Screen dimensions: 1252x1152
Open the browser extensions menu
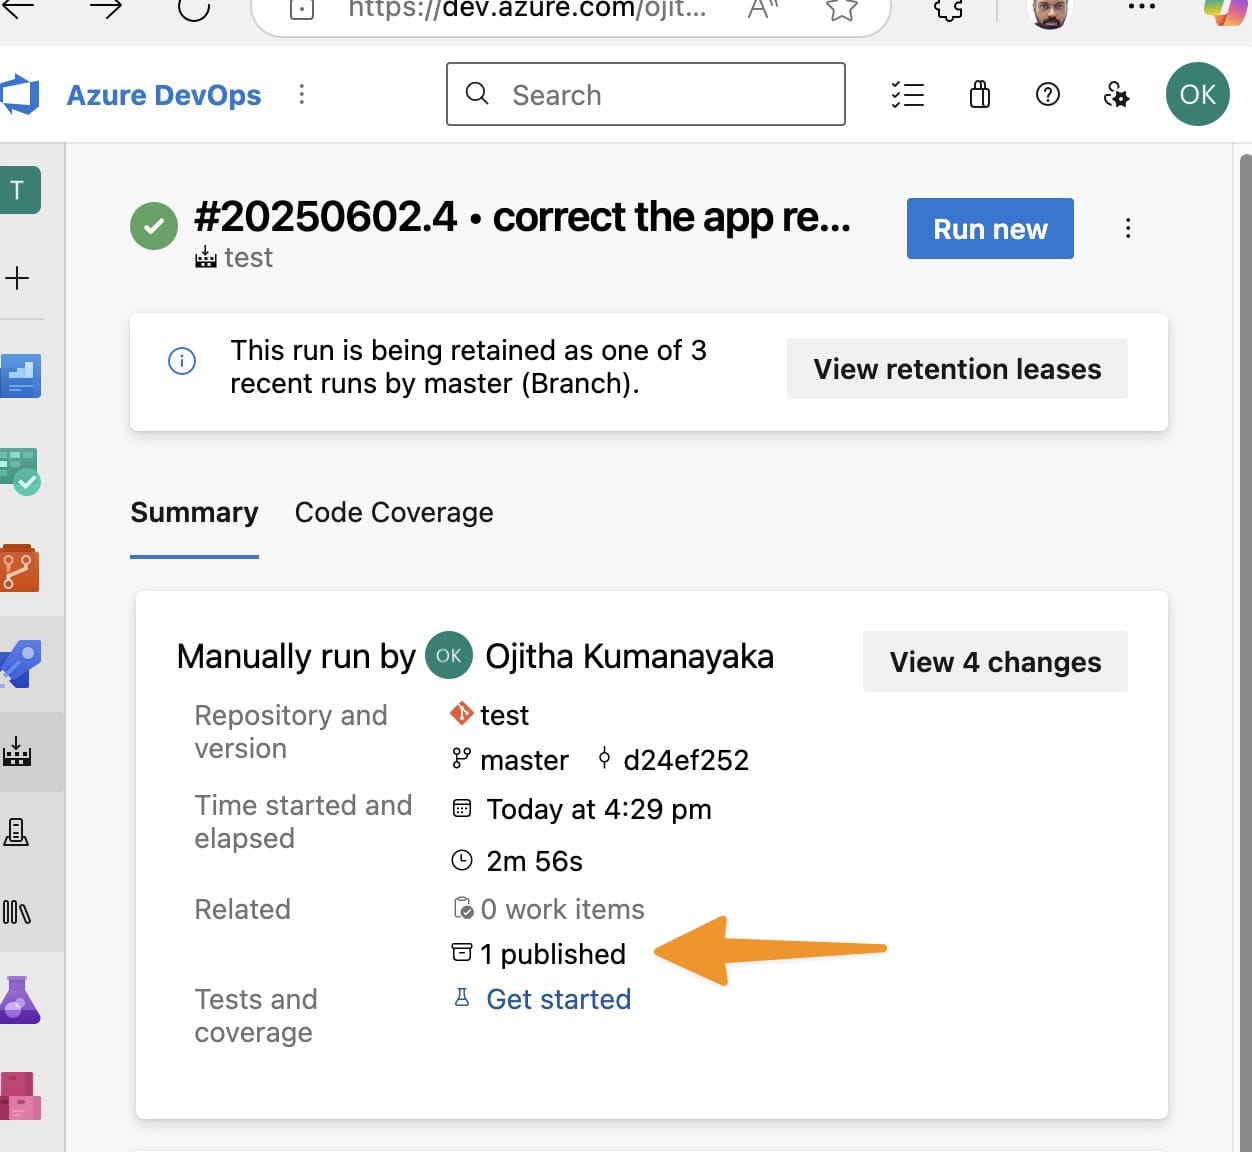948,10
